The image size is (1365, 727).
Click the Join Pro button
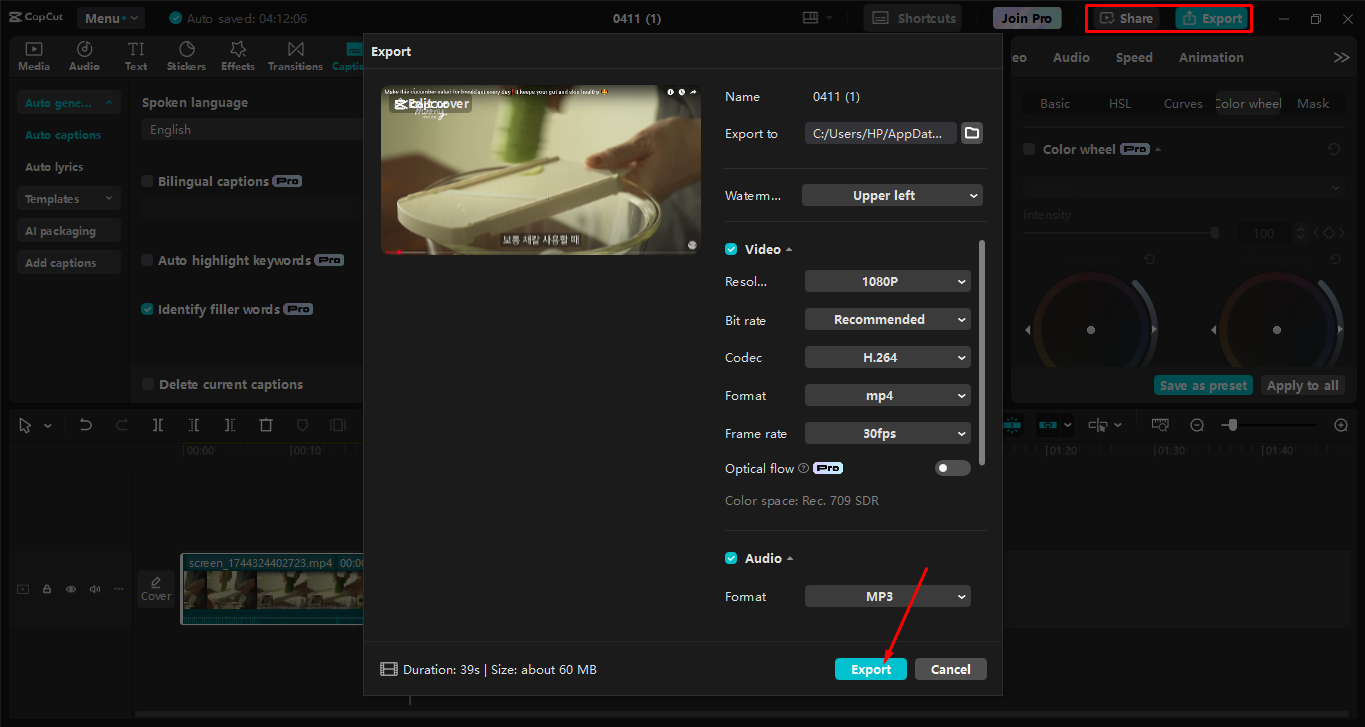pos(1026,17)
